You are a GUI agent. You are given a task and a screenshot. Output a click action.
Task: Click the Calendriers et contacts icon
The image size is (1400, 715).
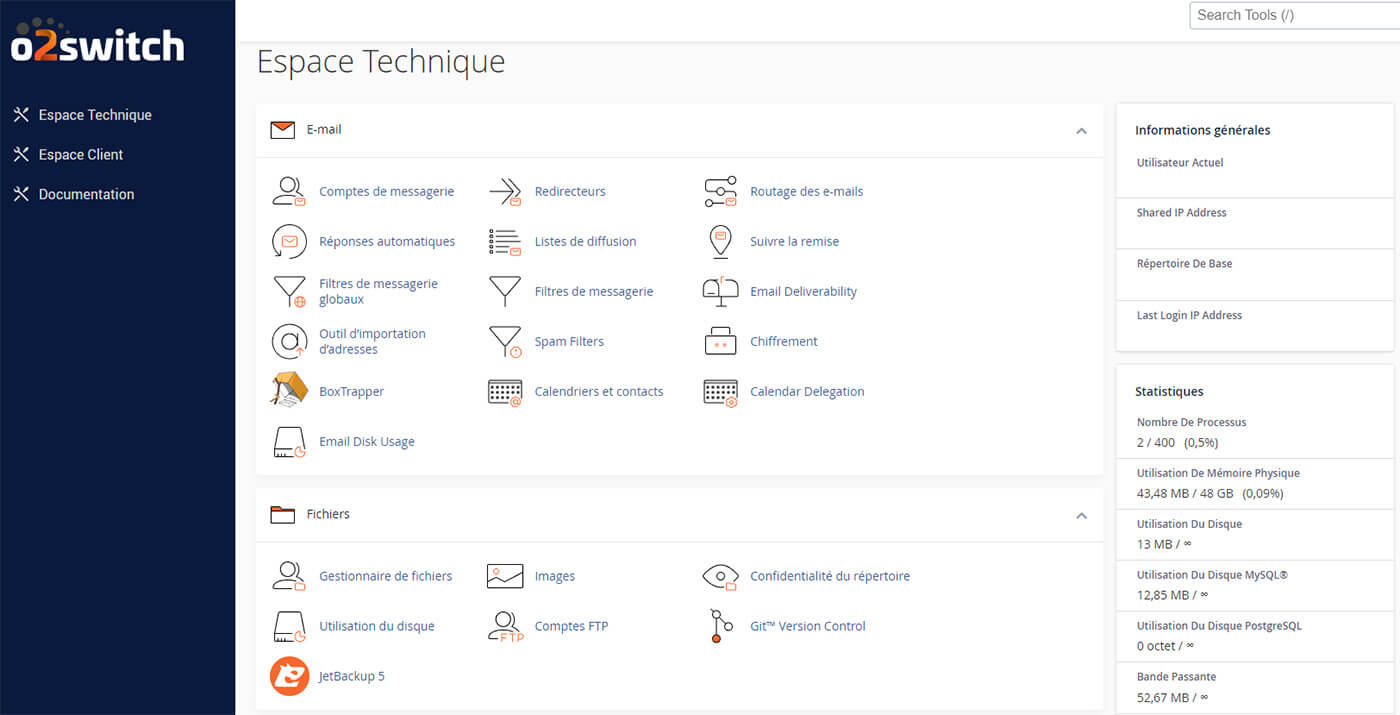click(505, 392)
